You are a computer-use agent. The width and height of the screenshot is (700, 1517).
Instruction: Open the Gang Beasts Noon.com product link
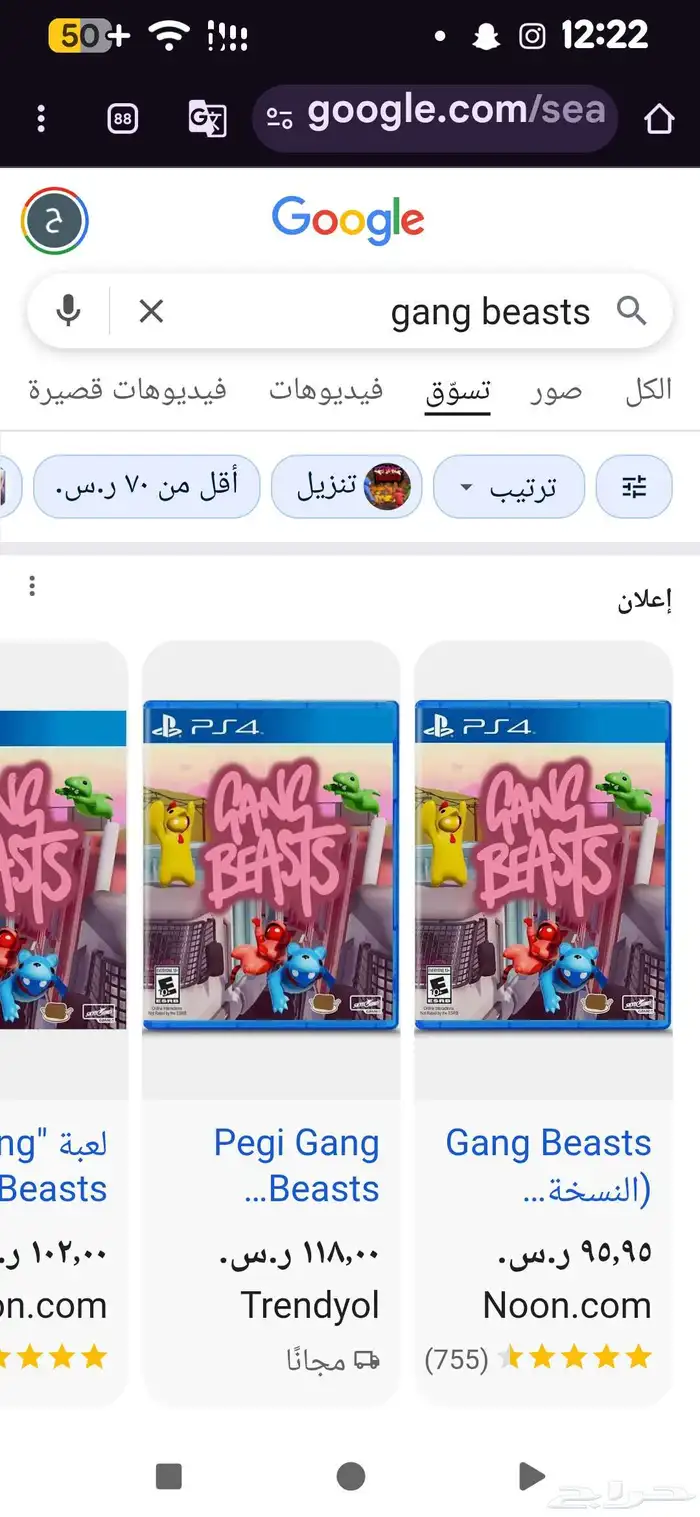point(548,1165)
